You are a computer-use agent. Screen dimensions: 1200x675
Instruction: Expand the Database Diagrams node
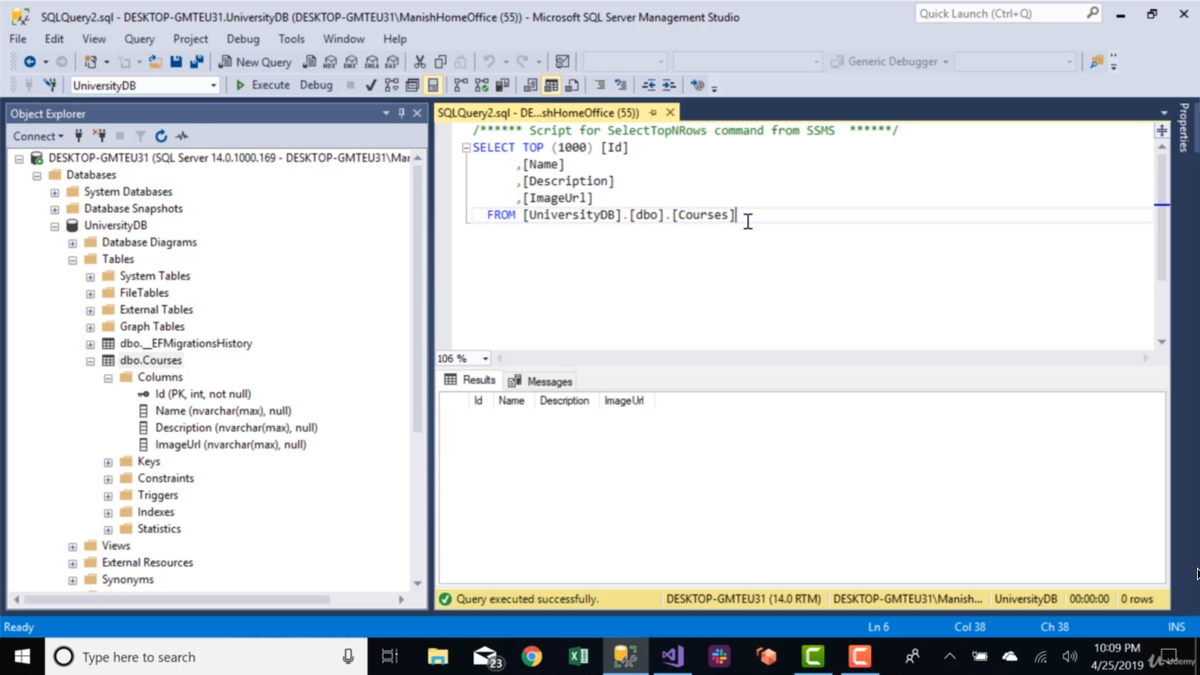[73, 243]
